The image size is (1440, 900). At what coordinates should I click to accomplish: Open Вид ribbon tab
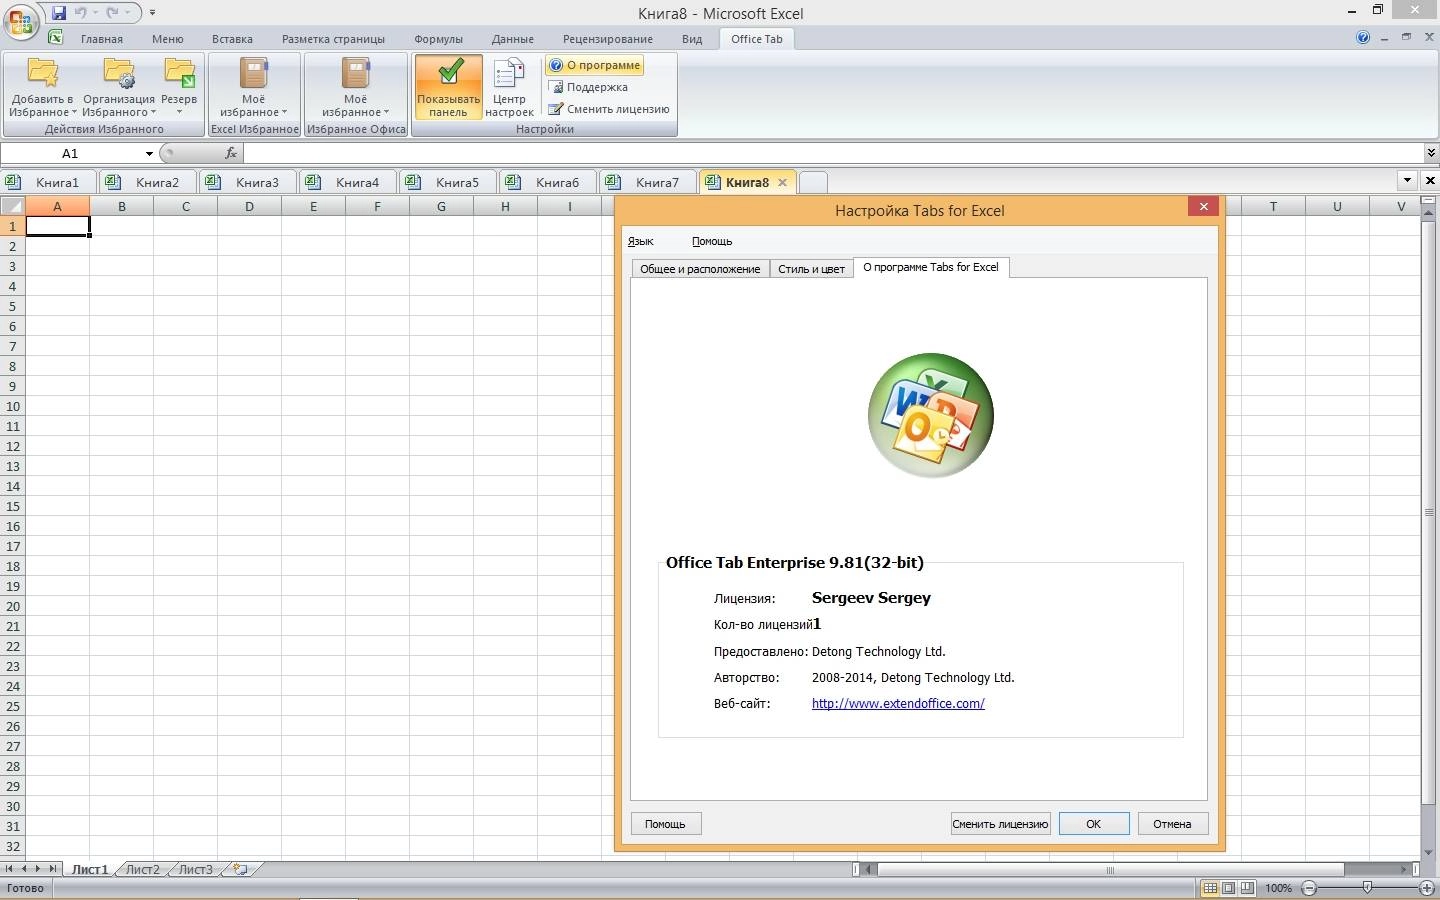click(x=692, y=39)
